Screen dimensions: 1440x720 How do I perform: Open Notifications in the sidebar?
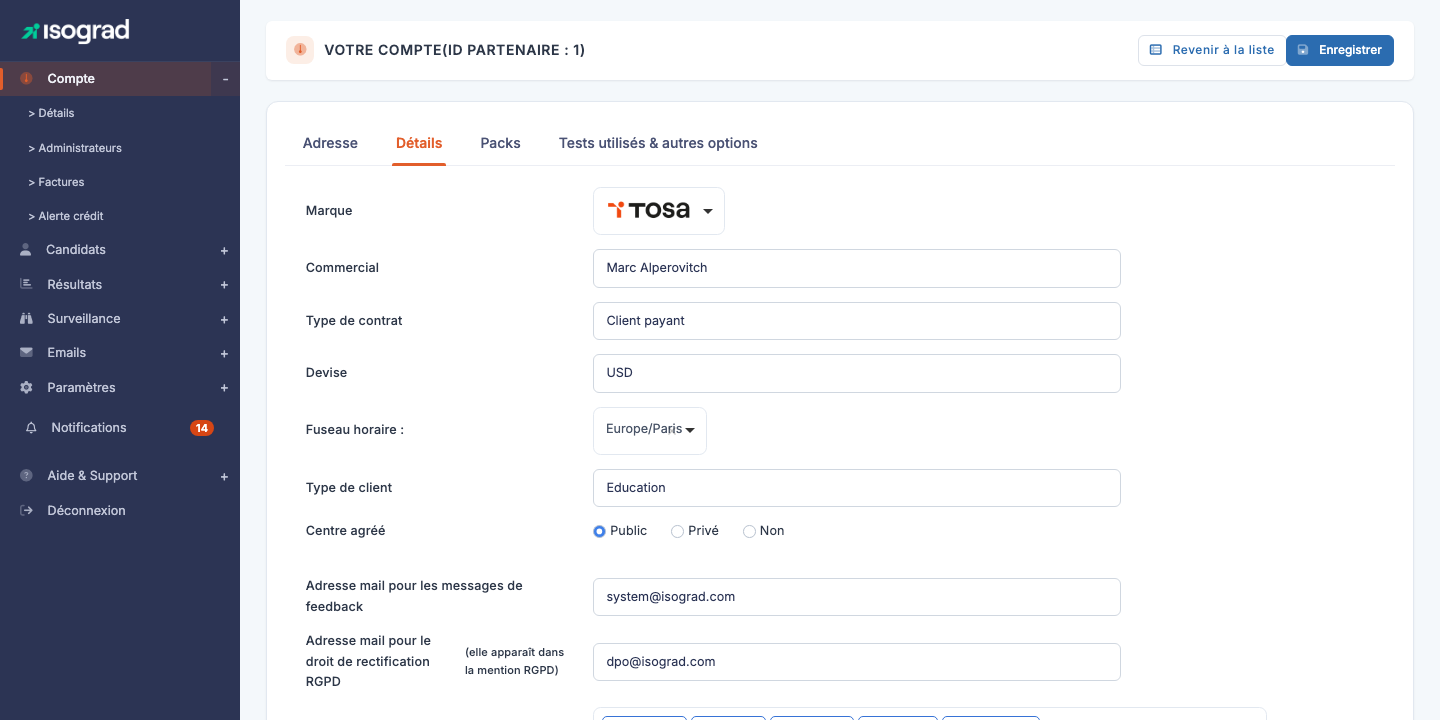coord(89,428)
